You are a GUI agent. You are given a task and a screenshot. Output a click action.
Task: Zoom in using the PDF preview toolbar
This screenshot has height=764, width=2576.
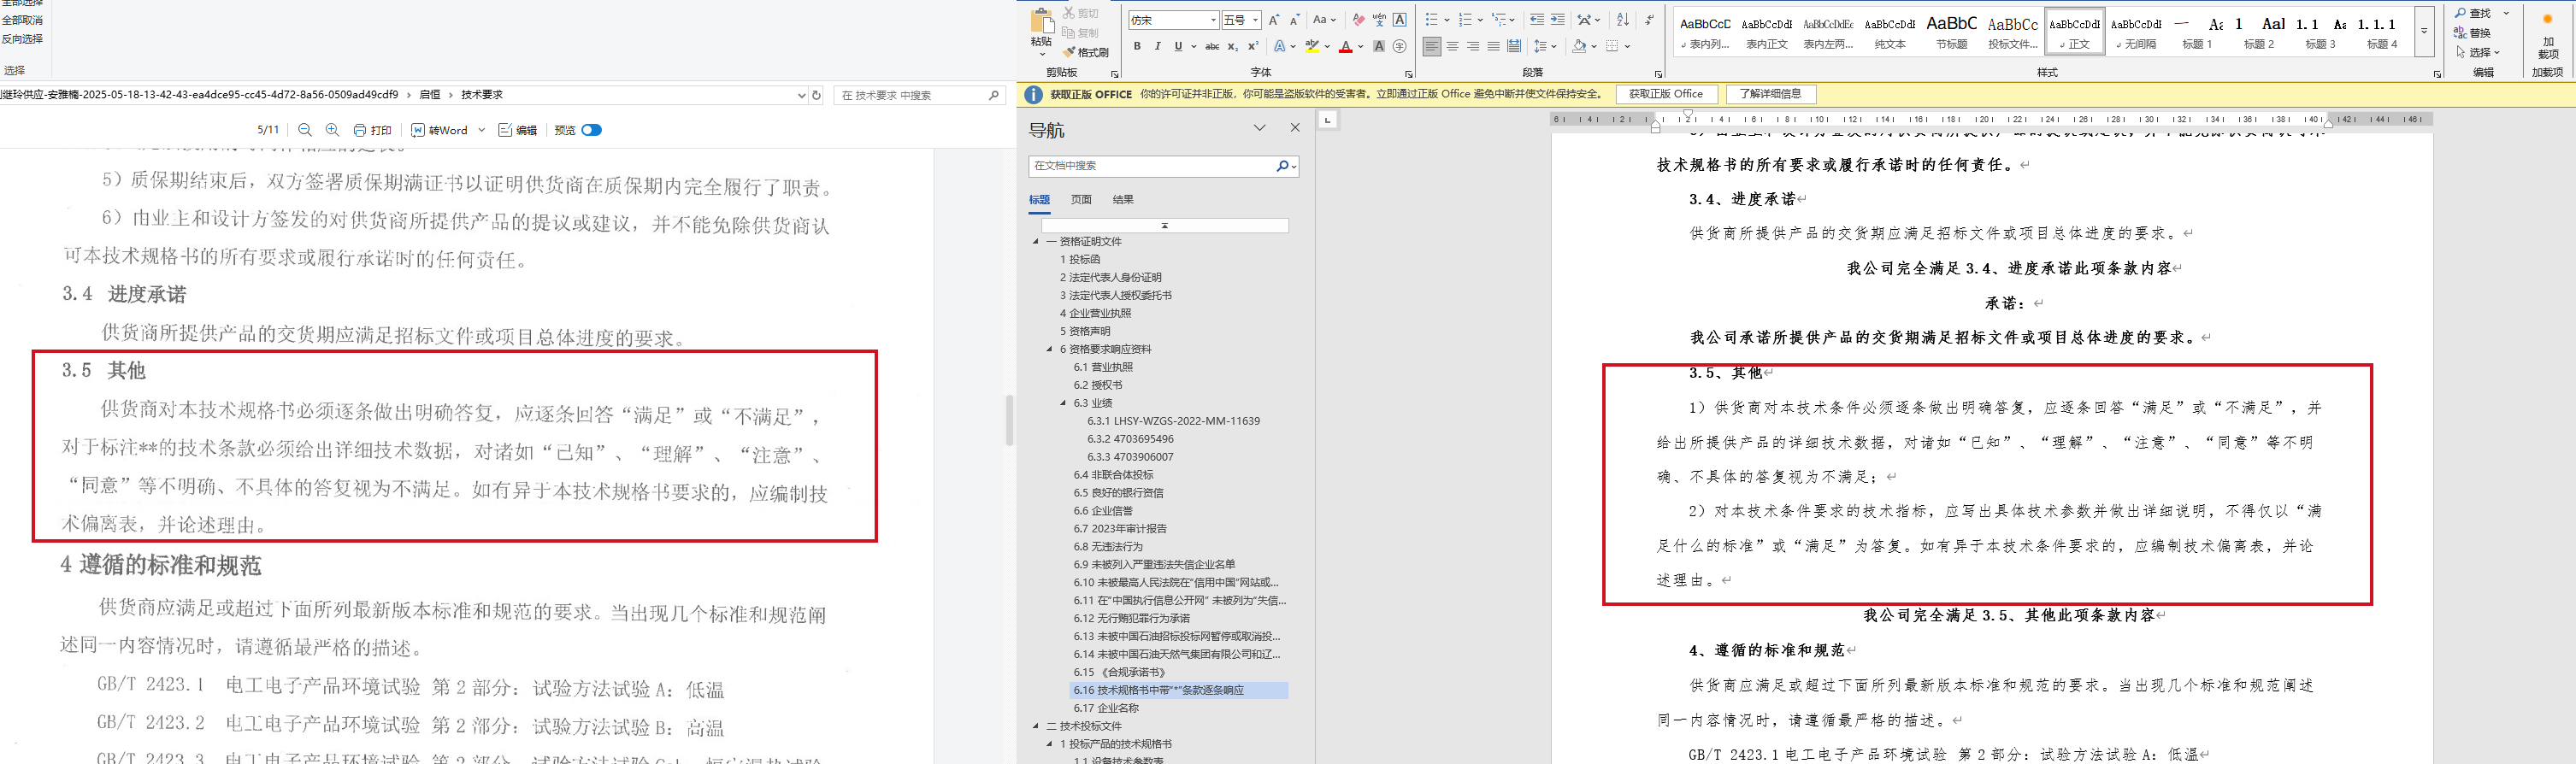(x=332, y=130)
